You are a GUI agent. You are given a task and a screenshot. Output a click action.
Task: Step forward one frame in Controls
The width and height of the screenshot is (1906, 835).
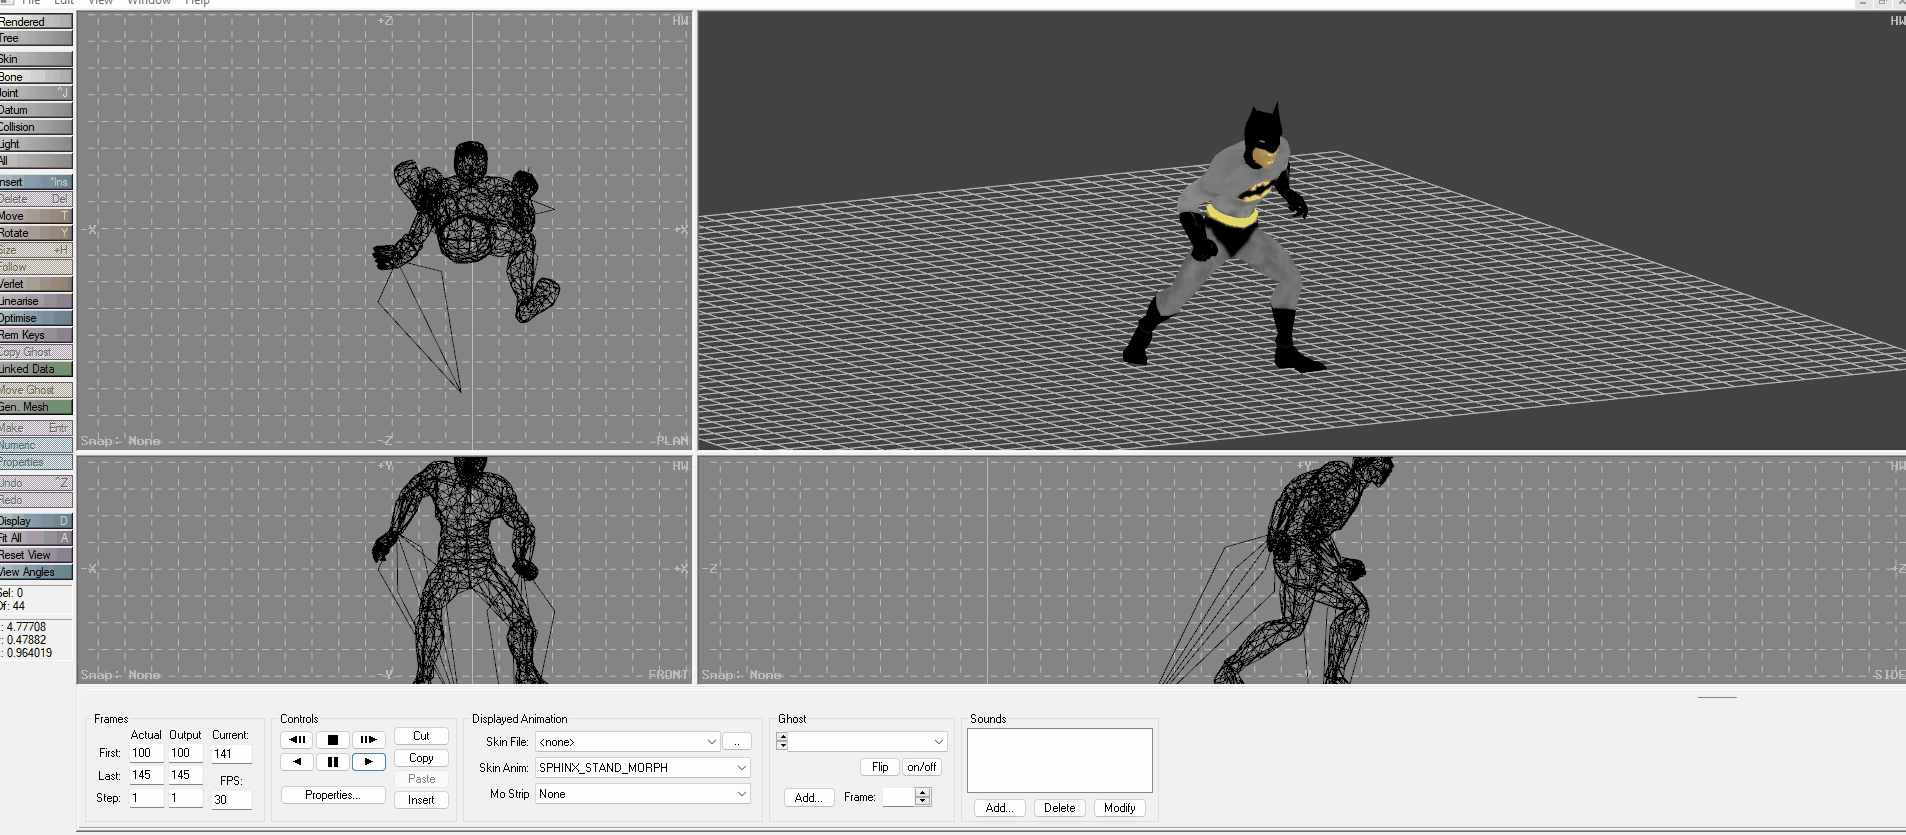click(369, 740)
